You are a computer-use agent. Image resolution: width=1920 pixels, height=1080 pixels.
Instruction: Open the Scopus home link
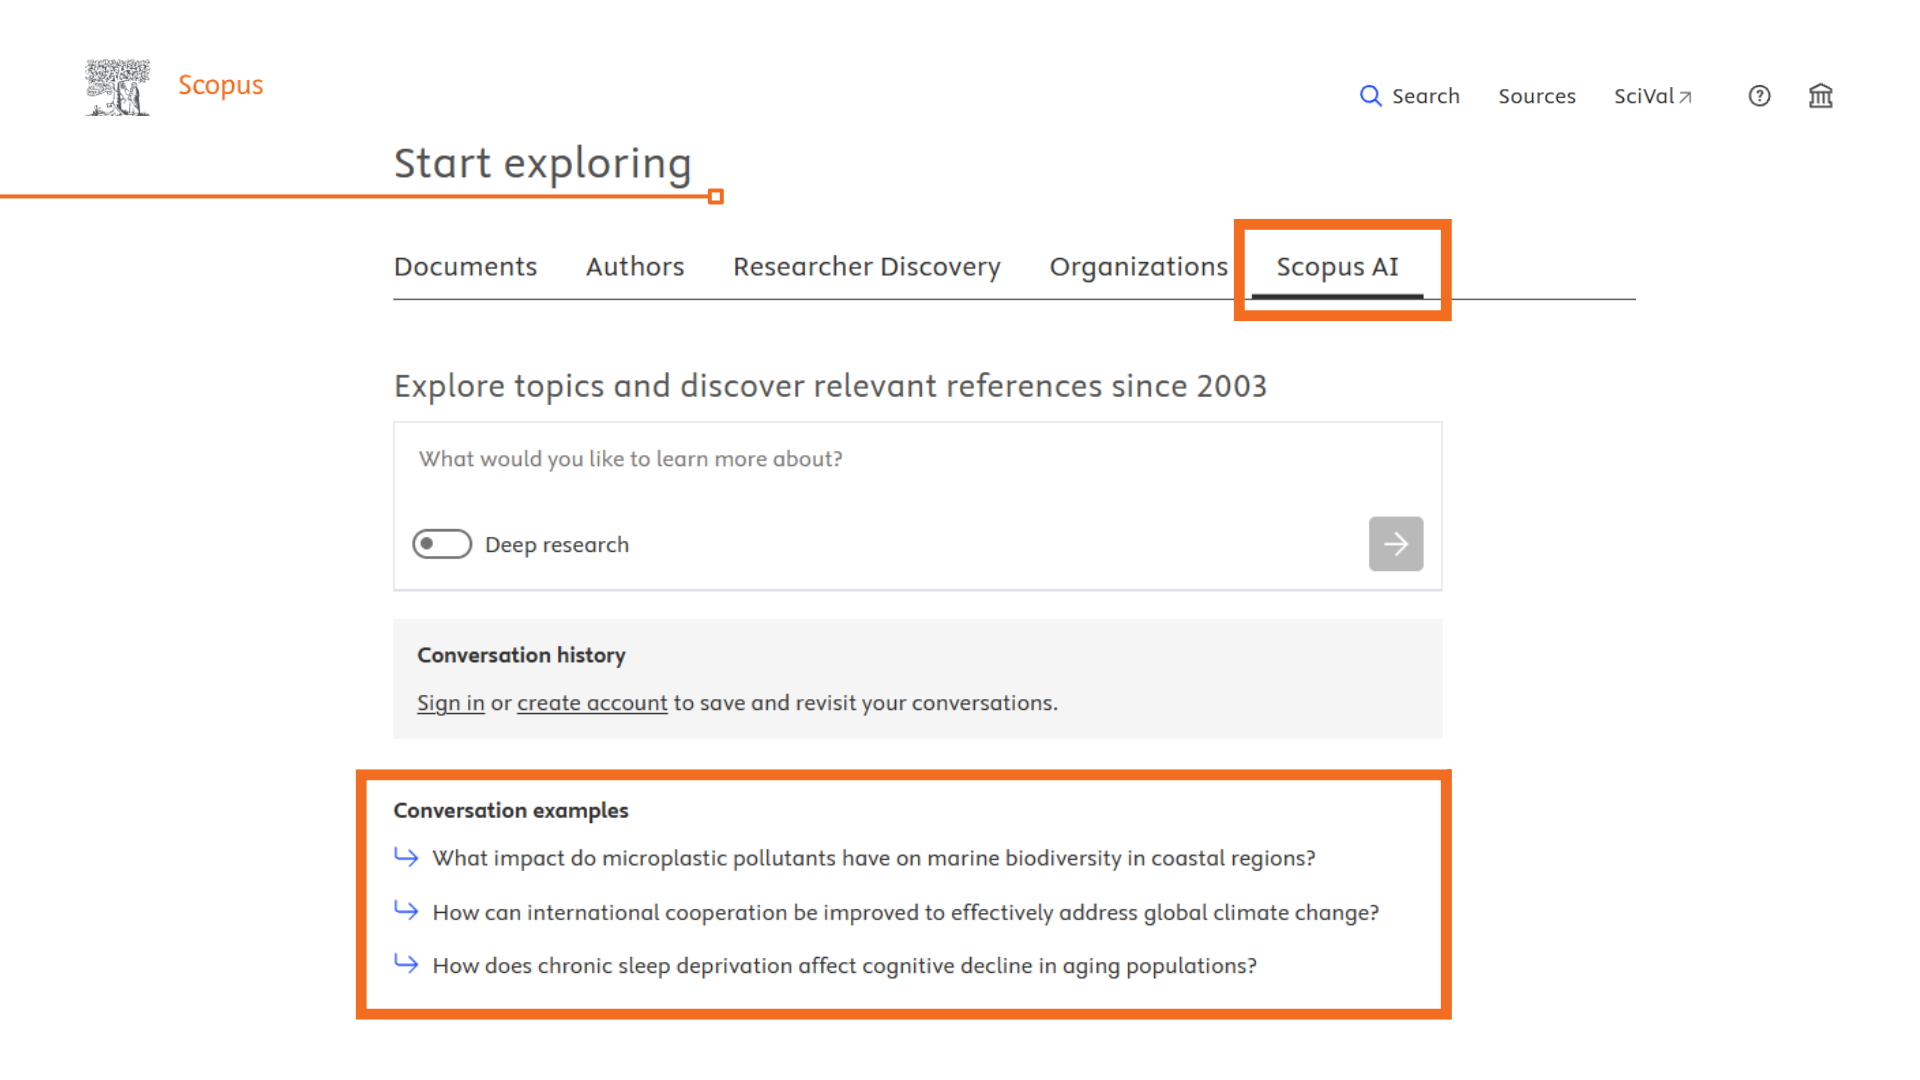pos(220,85)
